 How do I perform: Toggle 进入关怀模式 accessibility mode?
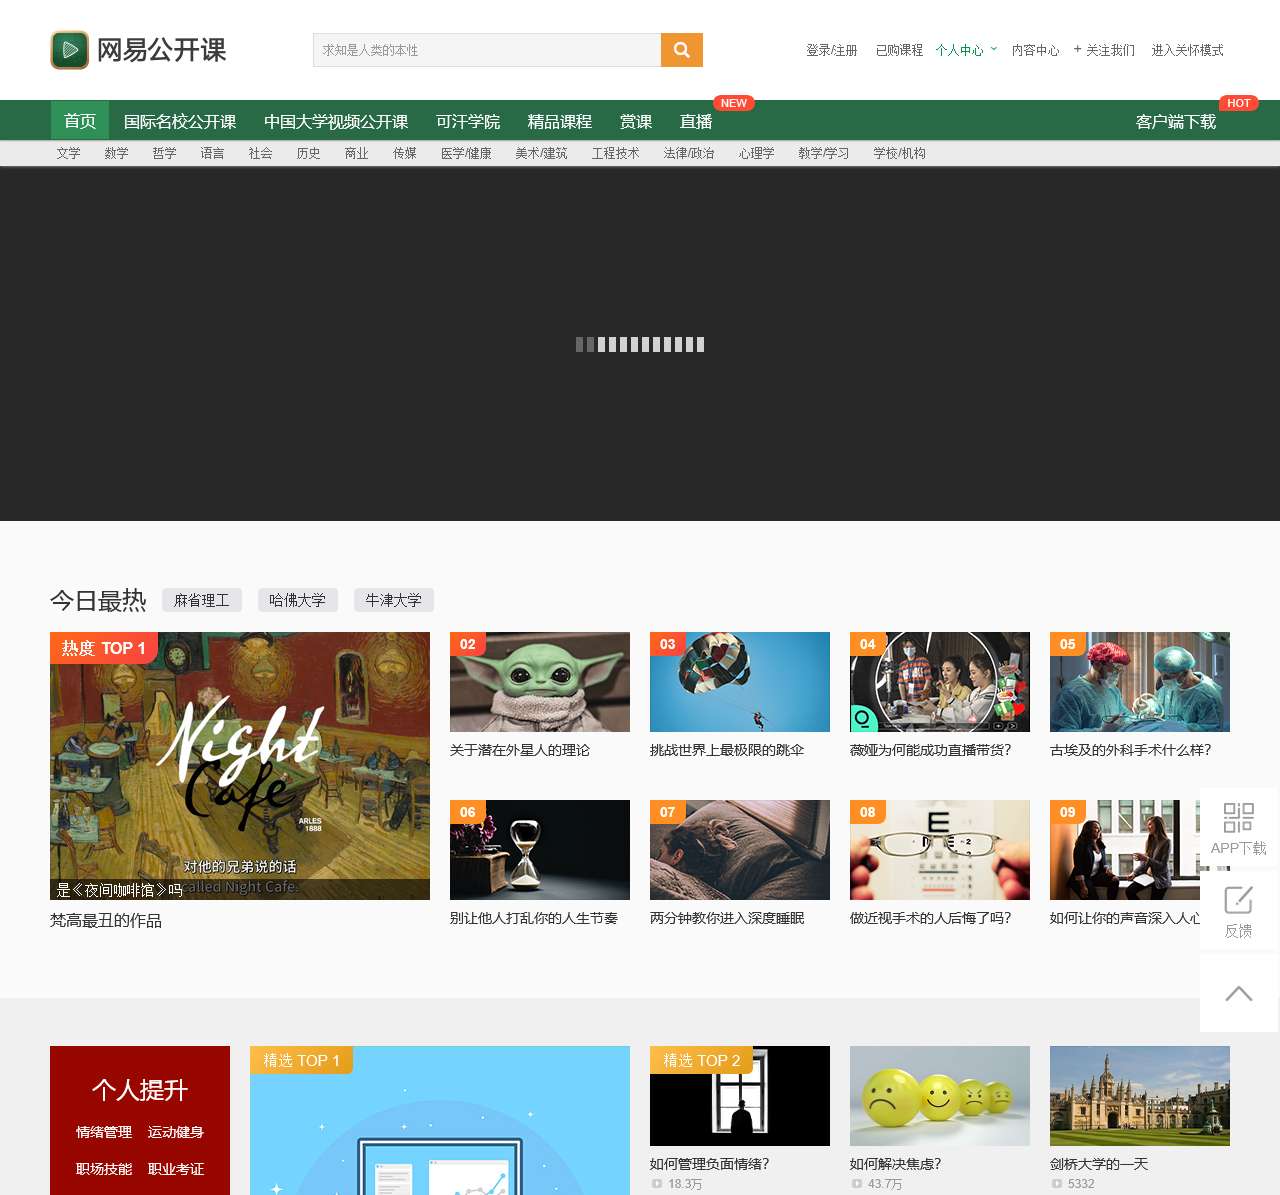1187,50
